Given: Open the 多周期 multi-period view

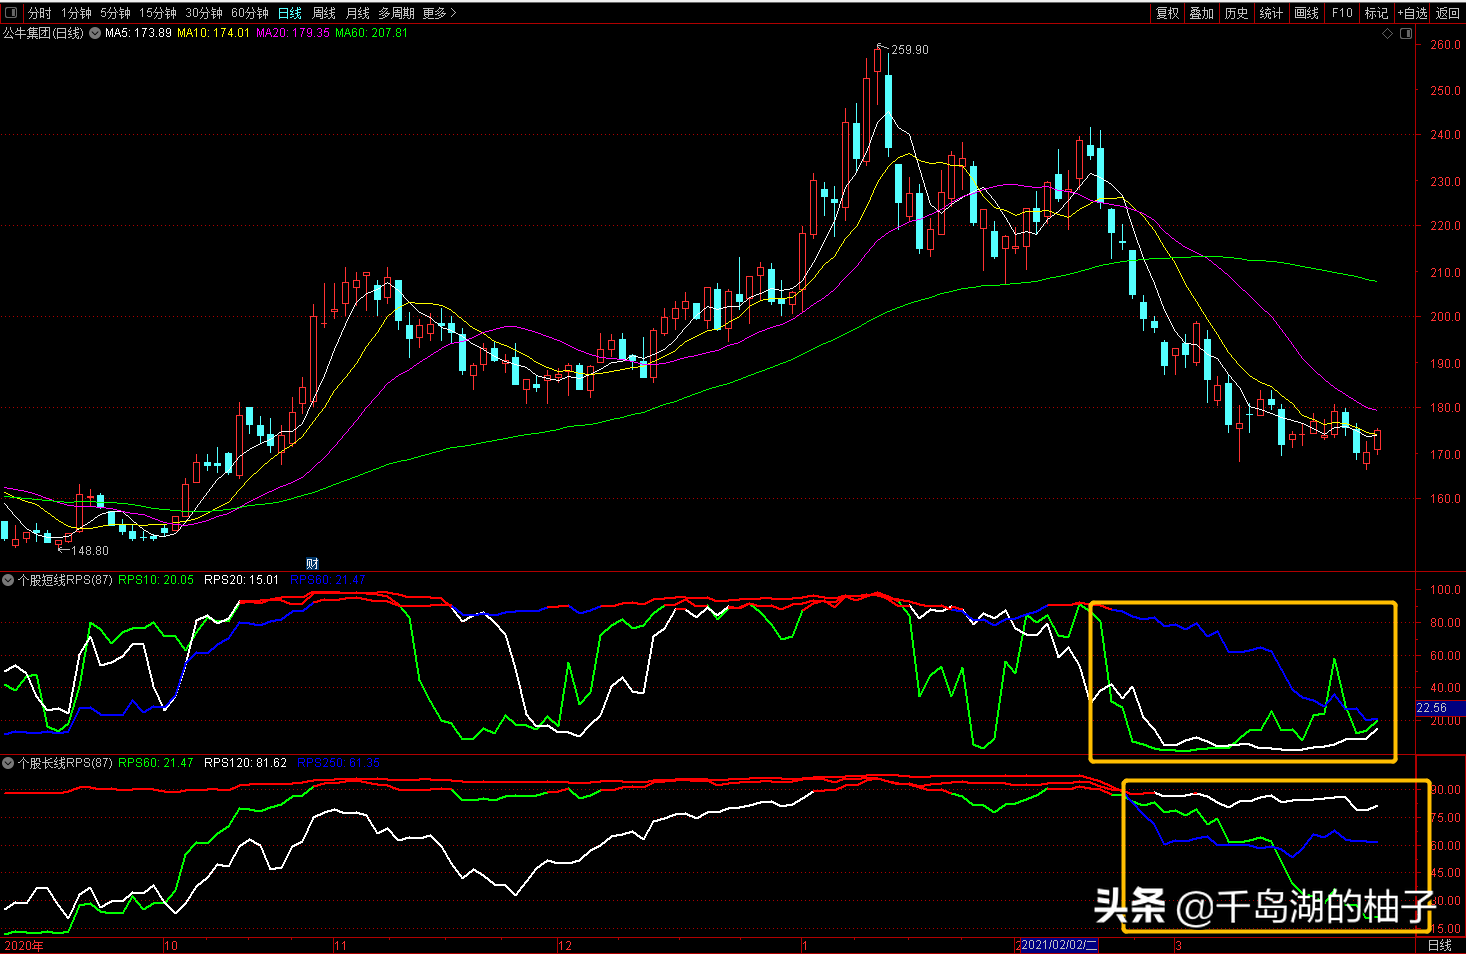Looking at the screenshot, I should (396, 13).
